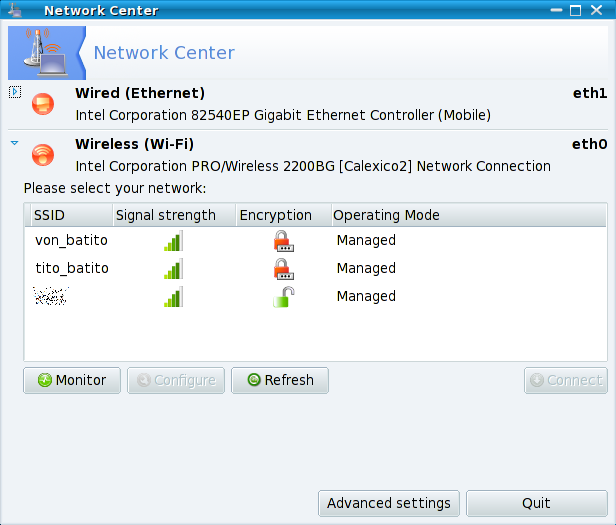
Task: Sort by Signal strength column header
Action: [172, 215]
